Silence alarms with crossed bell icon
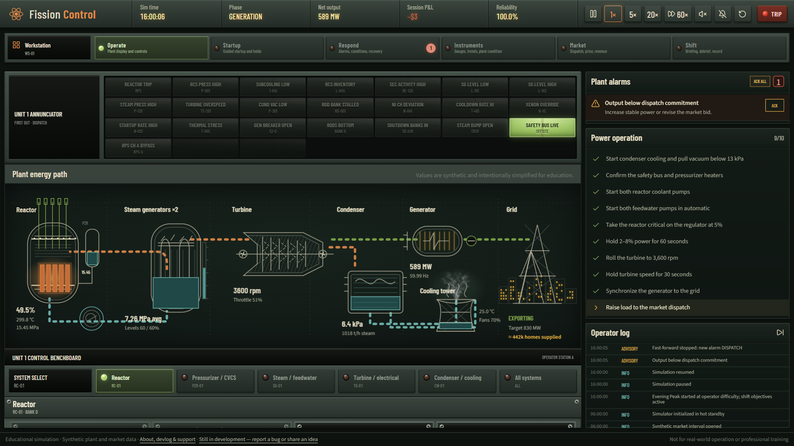The image size is (794, 446). point(723,14)
